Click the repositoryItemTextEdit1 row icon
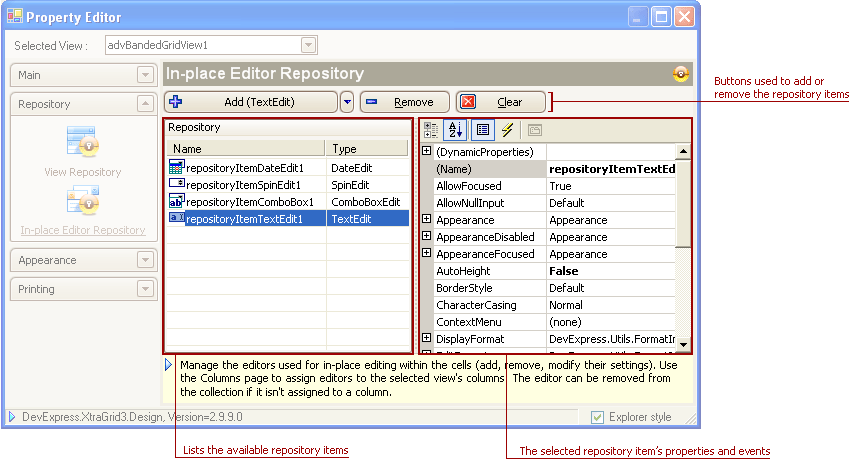The width and height of the screenshot is (855, 462). point(176,218)
